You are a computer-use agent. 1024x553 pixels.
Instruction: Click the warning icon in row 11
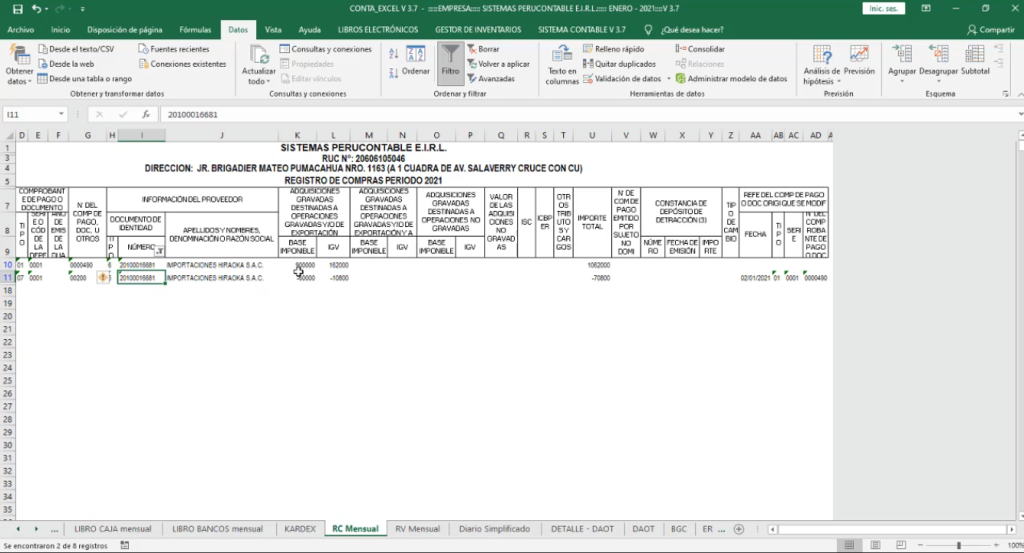(x=103, y=277)
